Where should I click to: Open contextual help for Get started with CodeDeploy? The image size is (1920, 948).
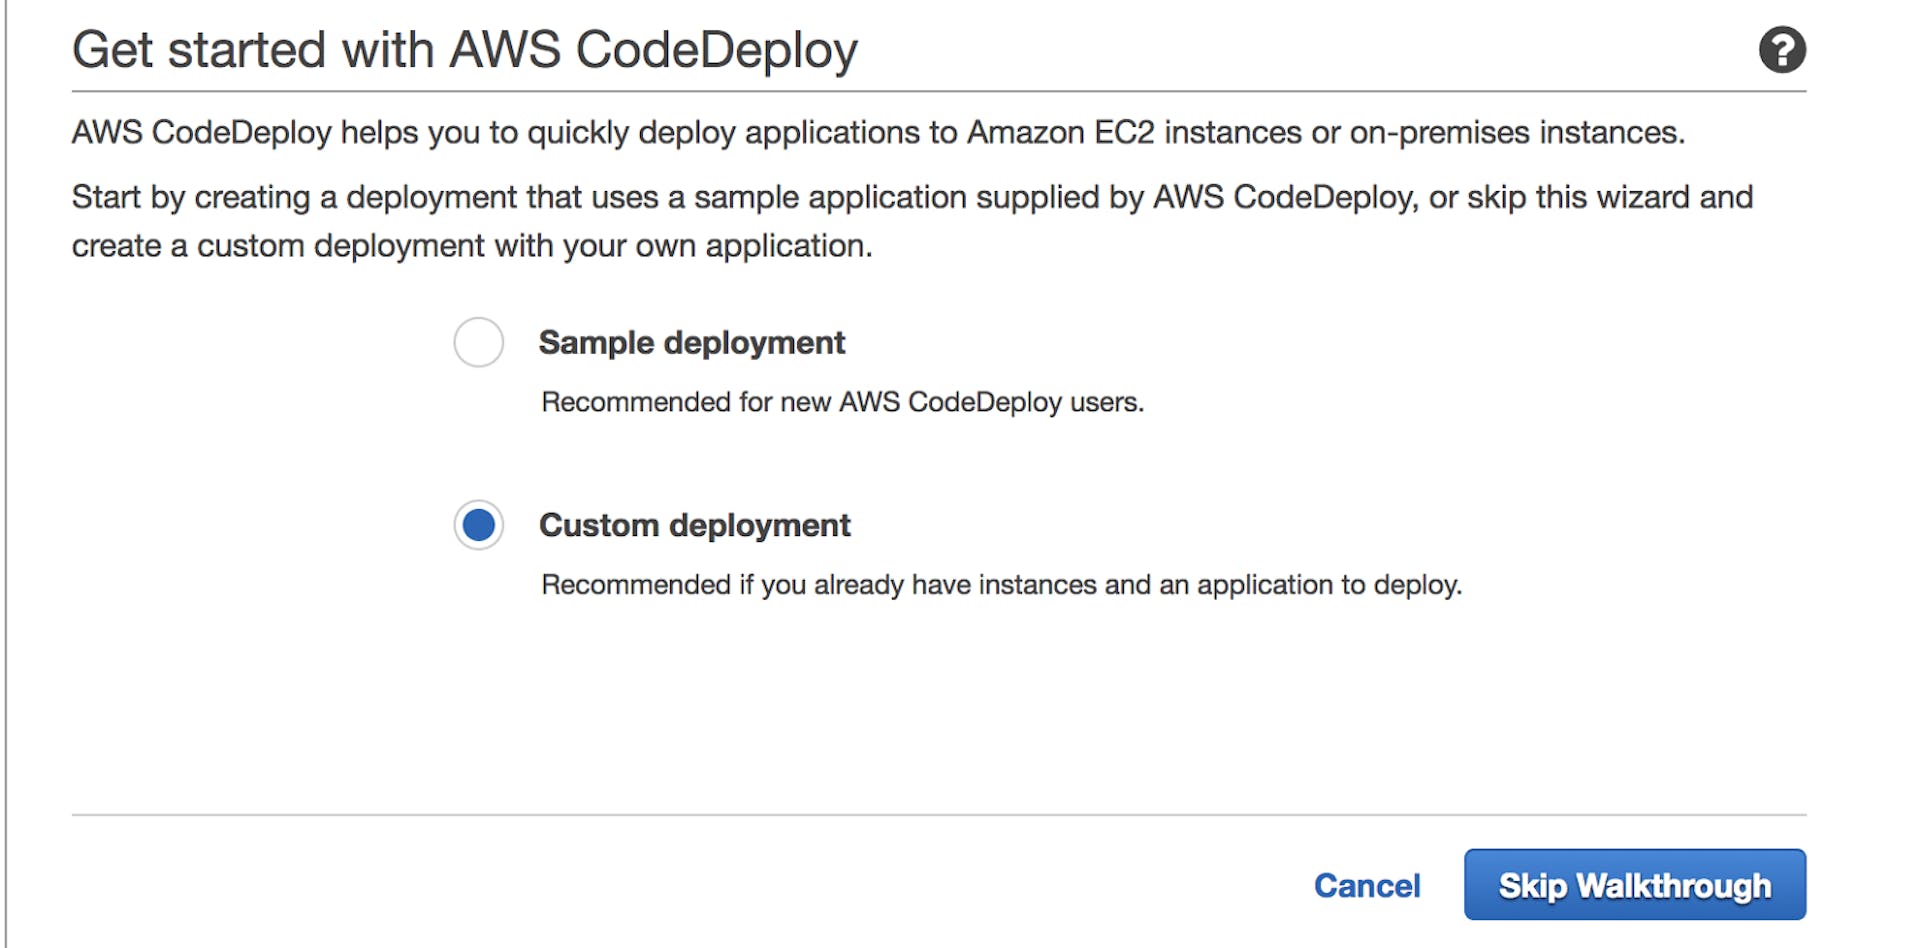click(x=1783, y=48)
